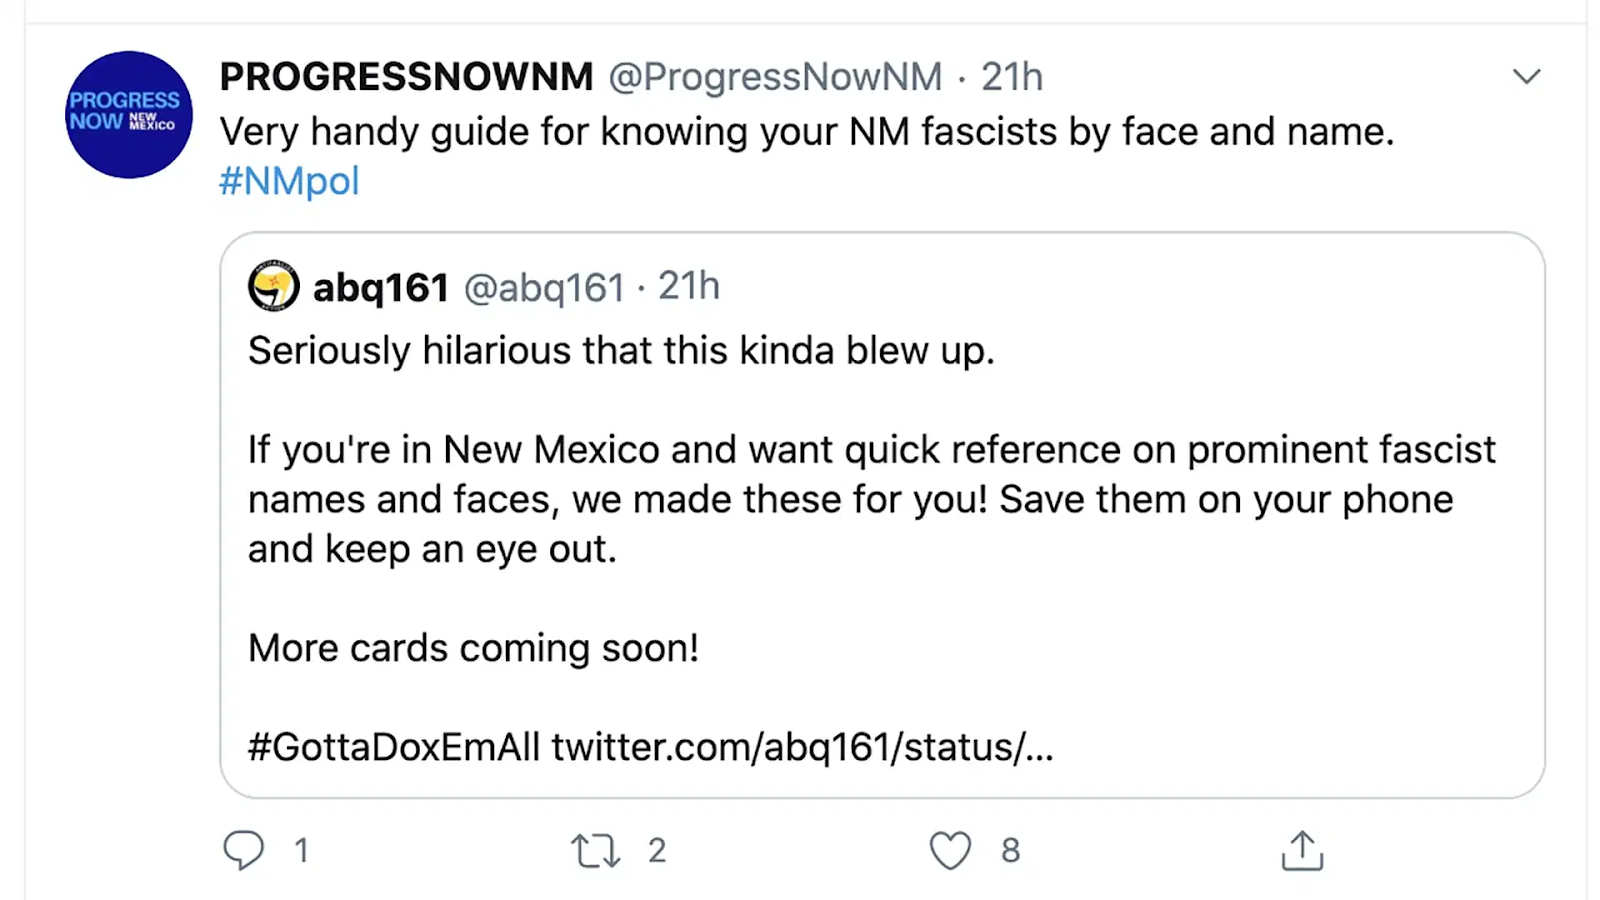
Task: Click the reply count 1
Action: pos(301,850)
